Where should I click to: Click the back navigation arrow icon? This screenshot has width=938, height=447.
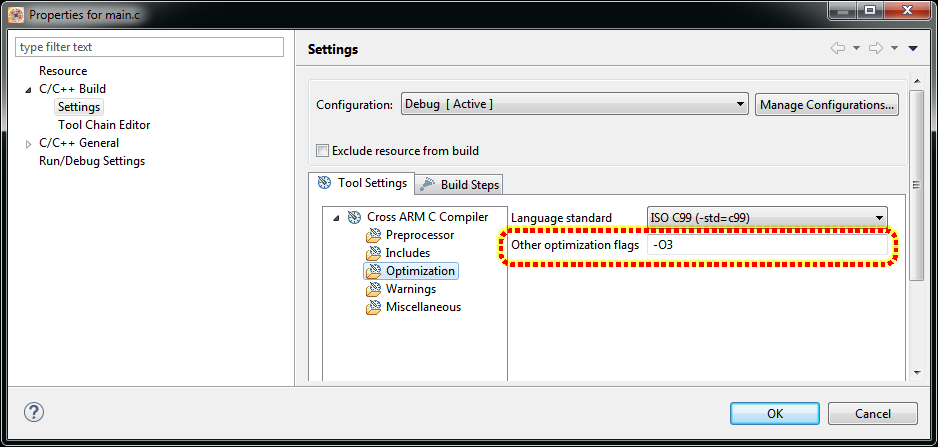tap(838, 48)
